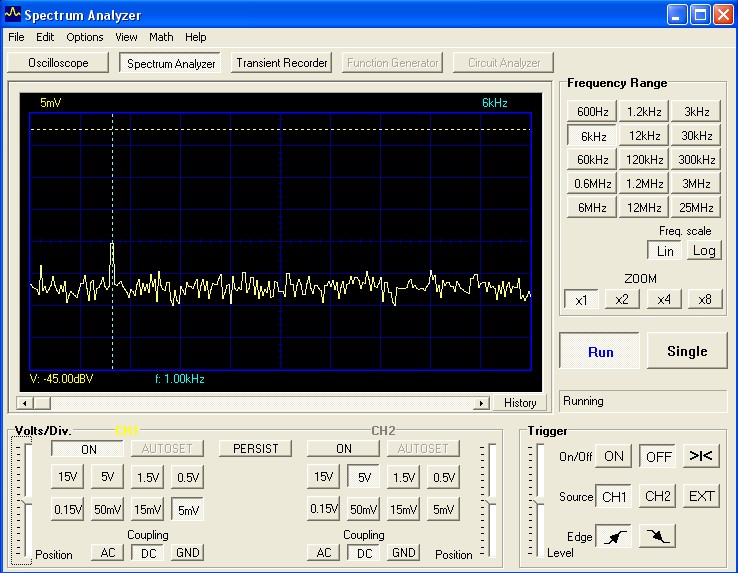
Task: Set trigger source to EXT
Action: tap(701, 496)
